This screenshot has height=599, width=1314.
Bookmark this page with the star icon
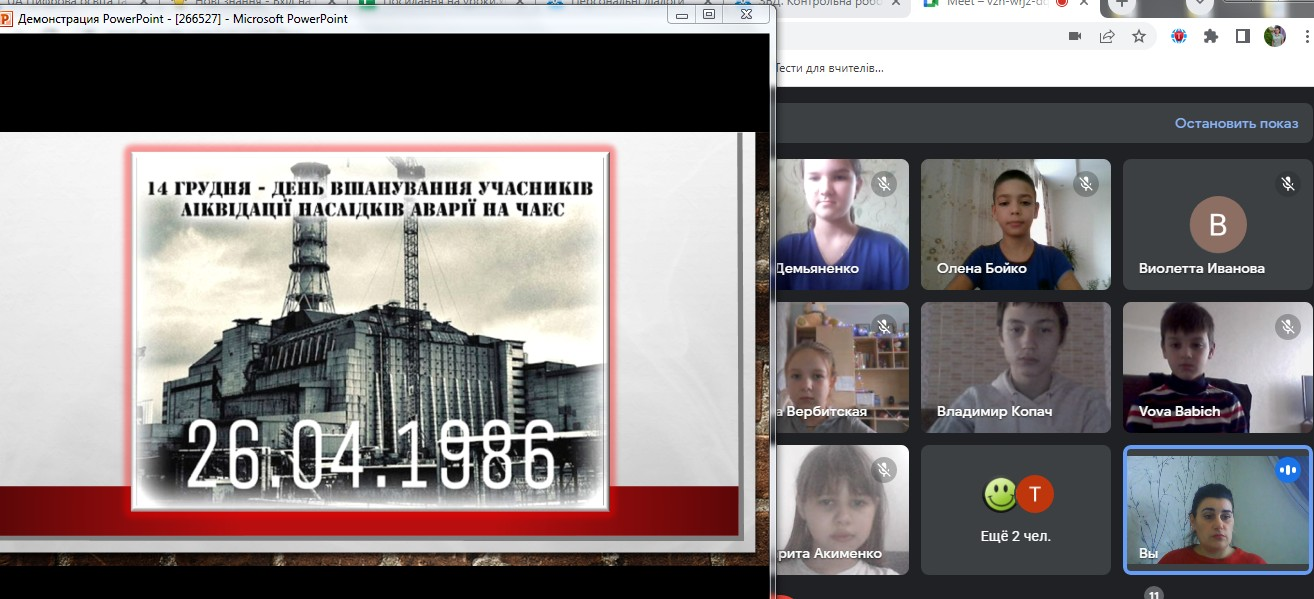[x=1139, y=36]
